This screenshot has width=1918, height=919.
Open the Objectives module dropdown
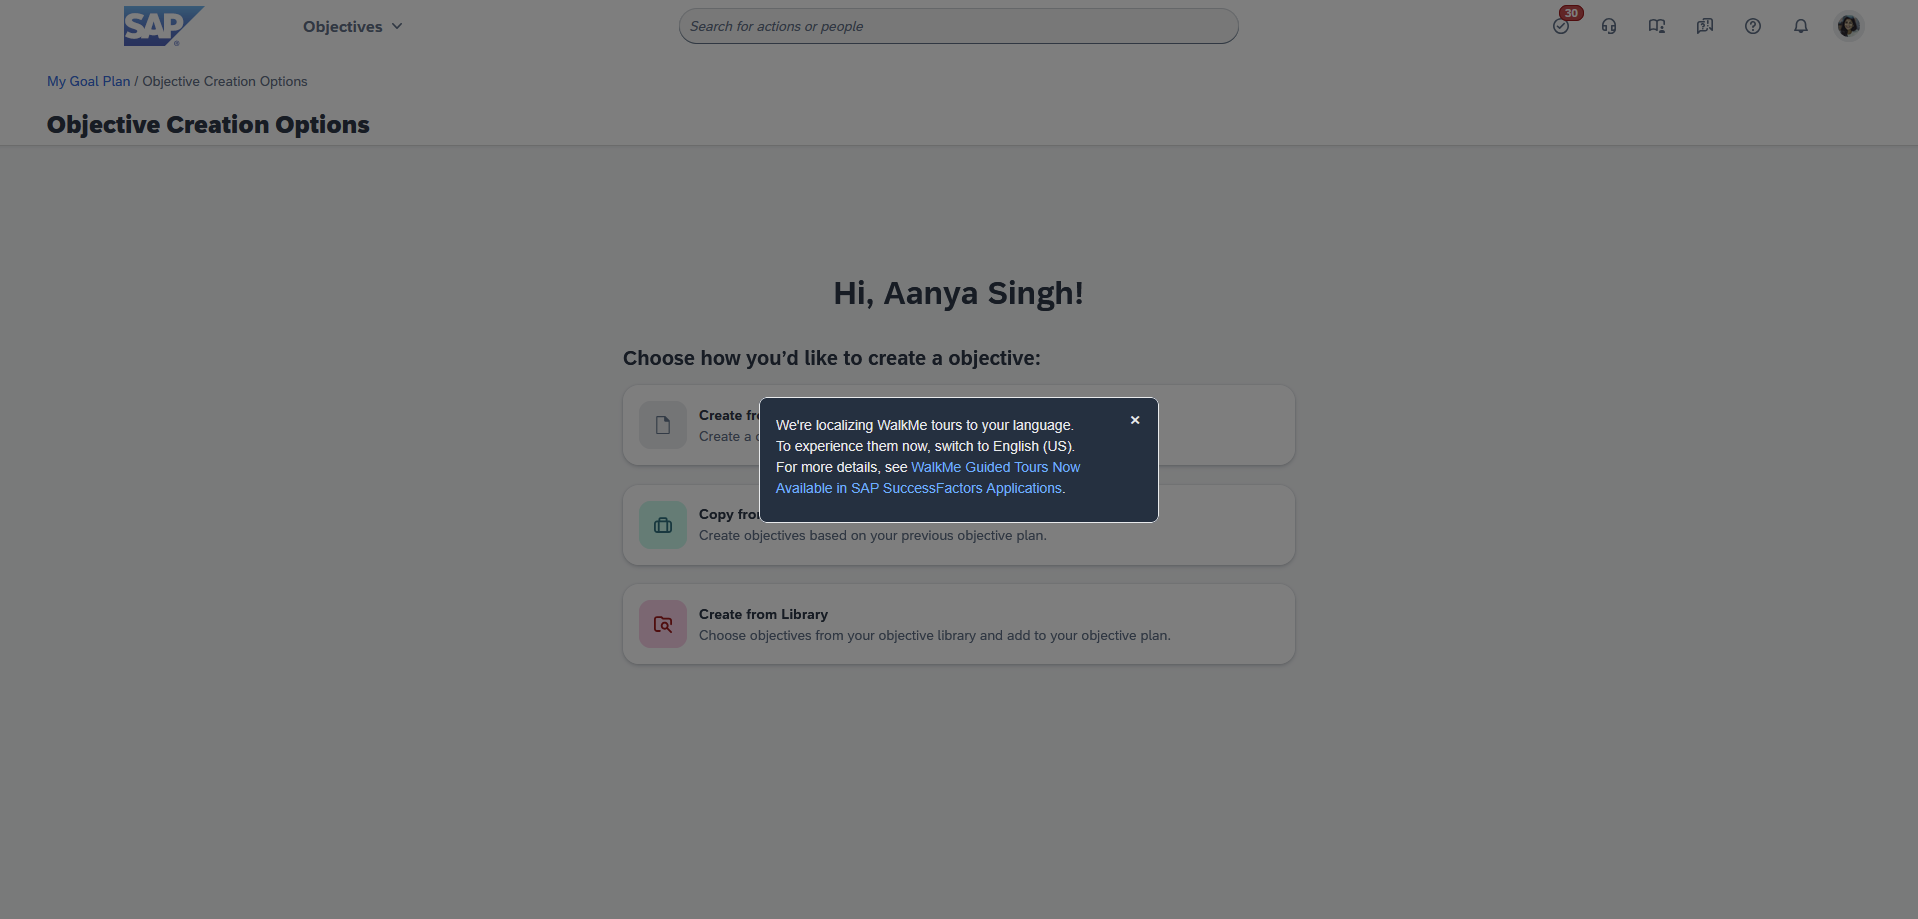click(352, 27)
